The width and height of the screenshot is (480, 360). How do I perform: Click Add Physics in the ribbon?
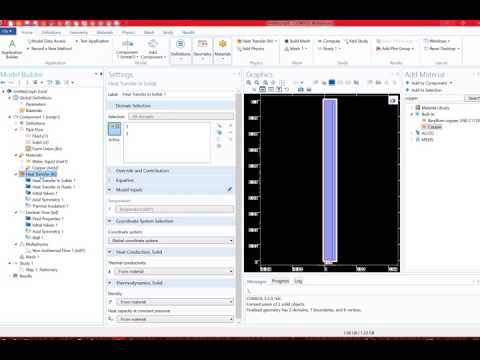[250, 49]
